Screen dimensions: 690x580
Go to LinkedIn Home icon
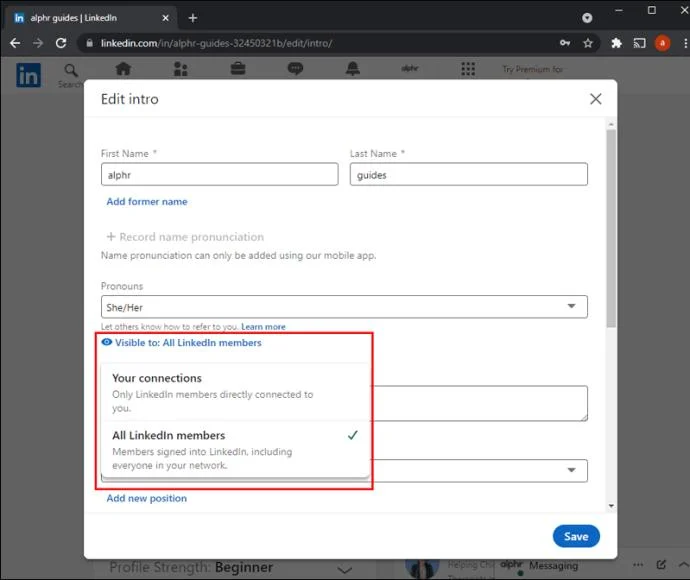(123, 69)
